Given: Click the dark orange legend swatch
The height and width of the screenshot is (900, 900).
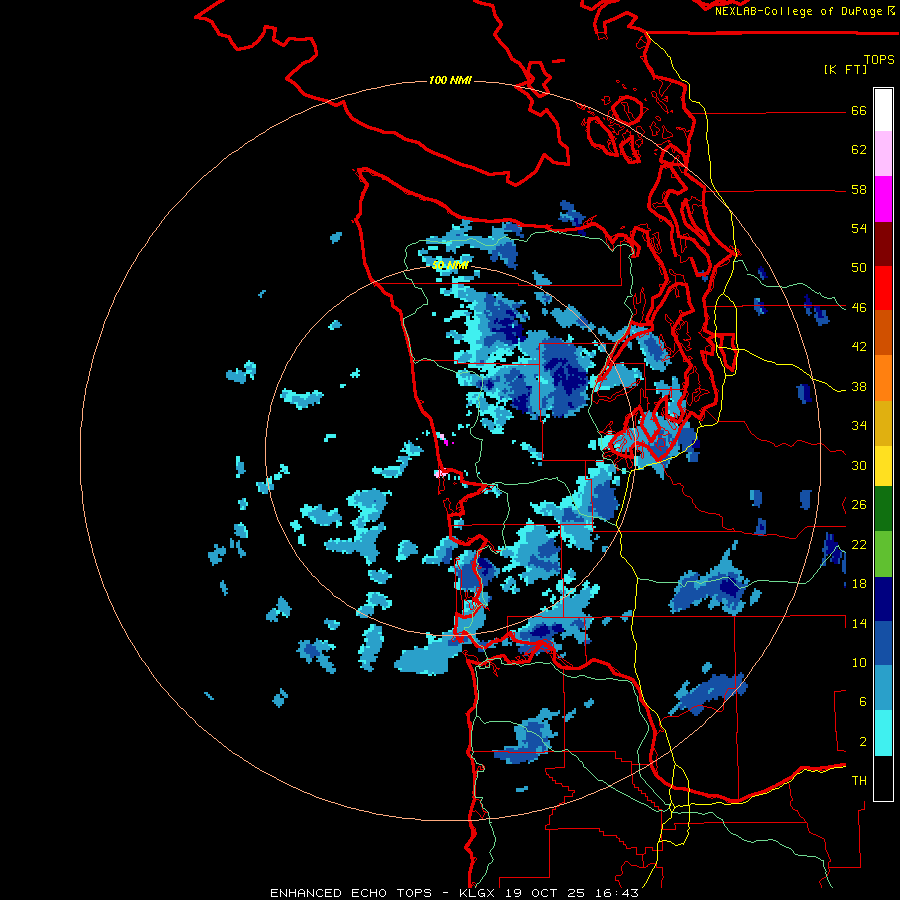Looking at the screenshot, I should tap(883, 332).
